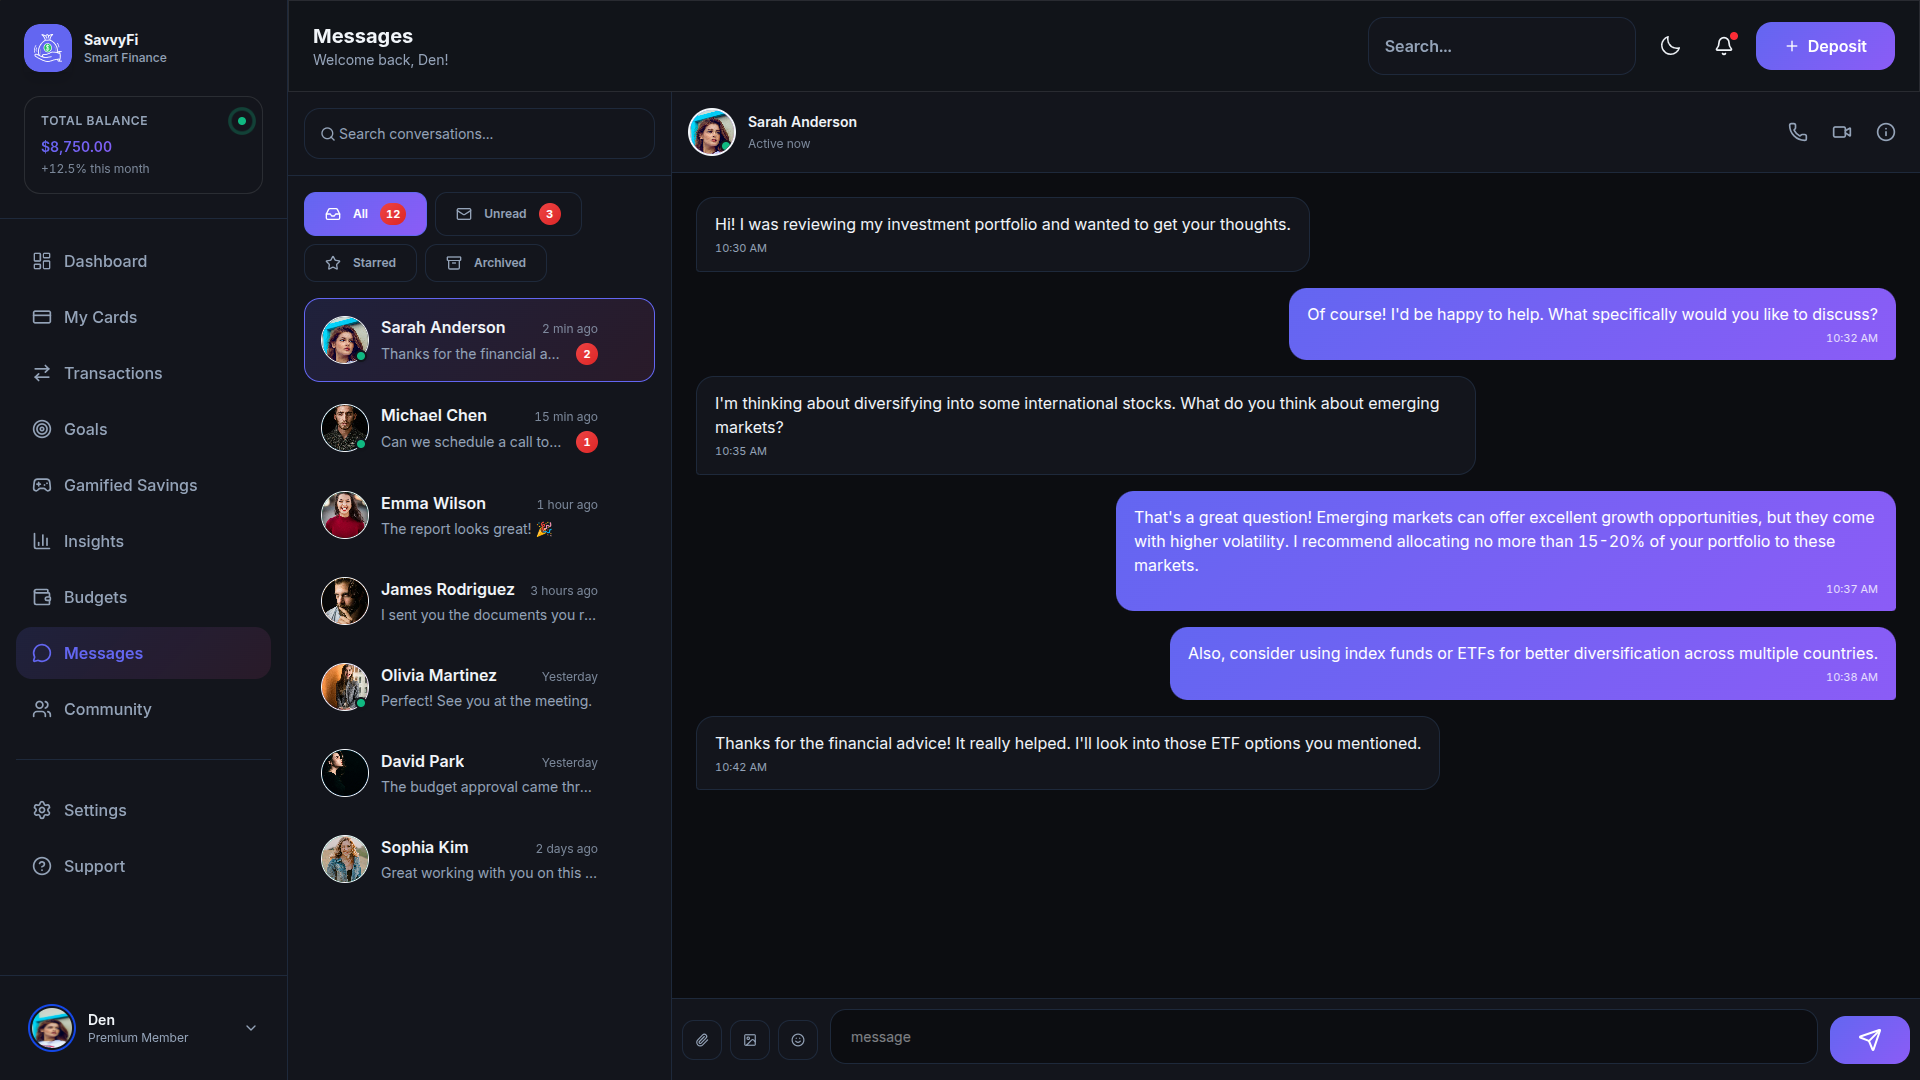Send the message with the paper plane button
The width and height of the screenshot is (1920, 1080).
(x=1868, y=1040)
